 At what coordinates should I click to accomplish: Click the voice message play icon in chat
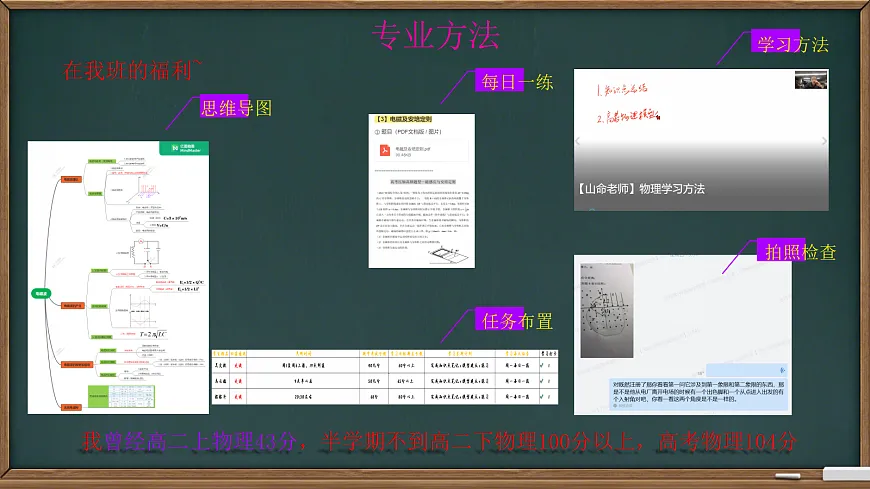[x=782, y=370]
